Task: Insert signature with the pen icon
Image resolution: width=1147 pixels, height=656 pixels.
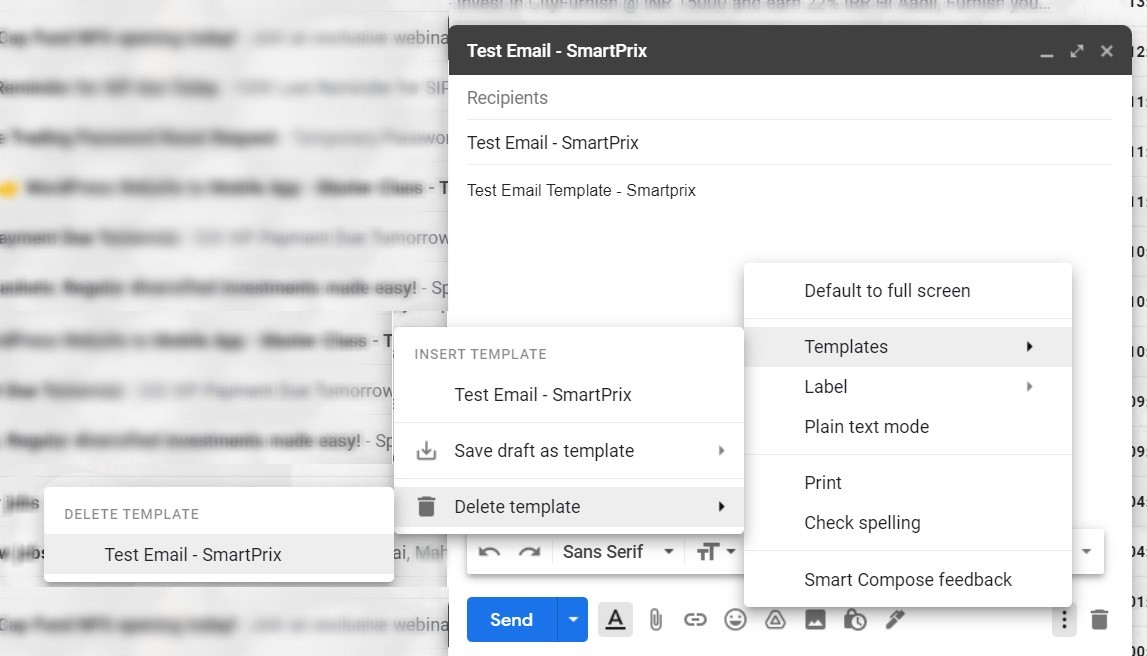Action: (894, 619)
